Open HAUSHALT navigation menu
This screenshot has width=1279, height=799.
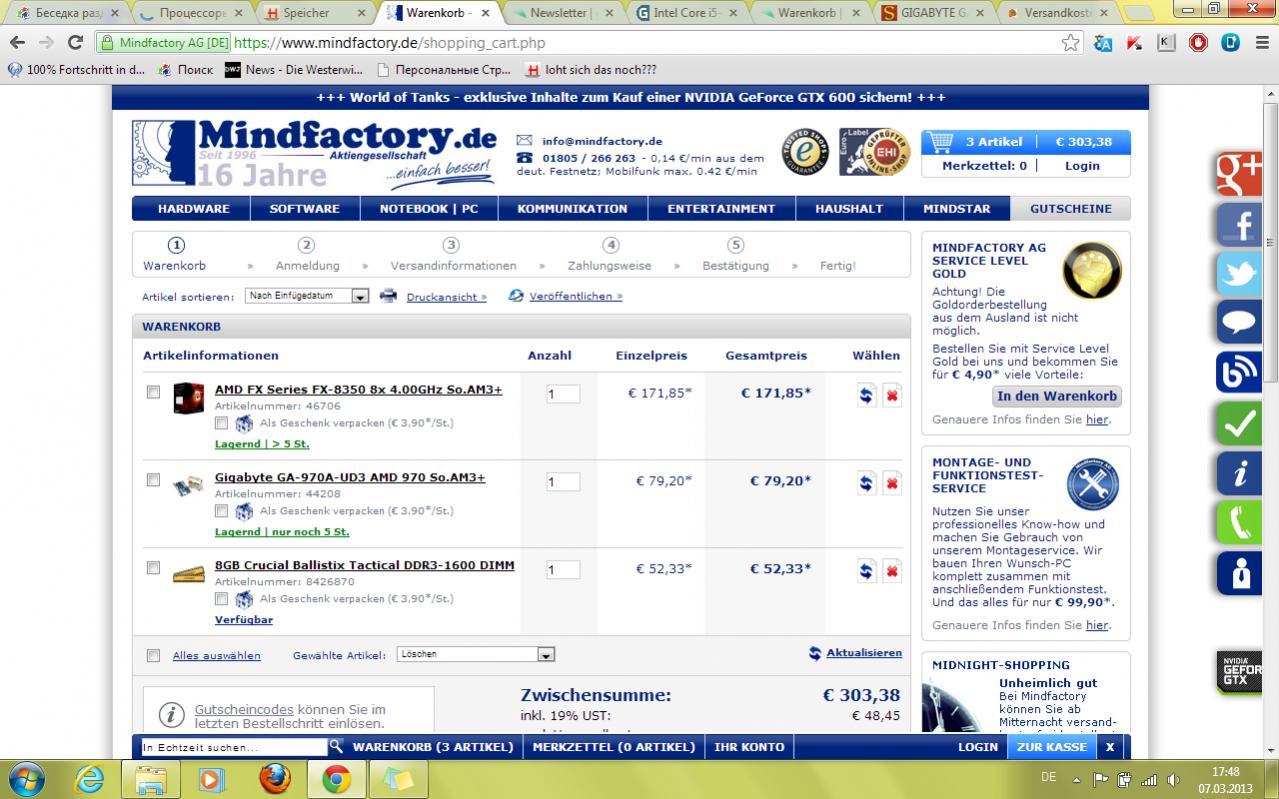[x=849, y=209]
